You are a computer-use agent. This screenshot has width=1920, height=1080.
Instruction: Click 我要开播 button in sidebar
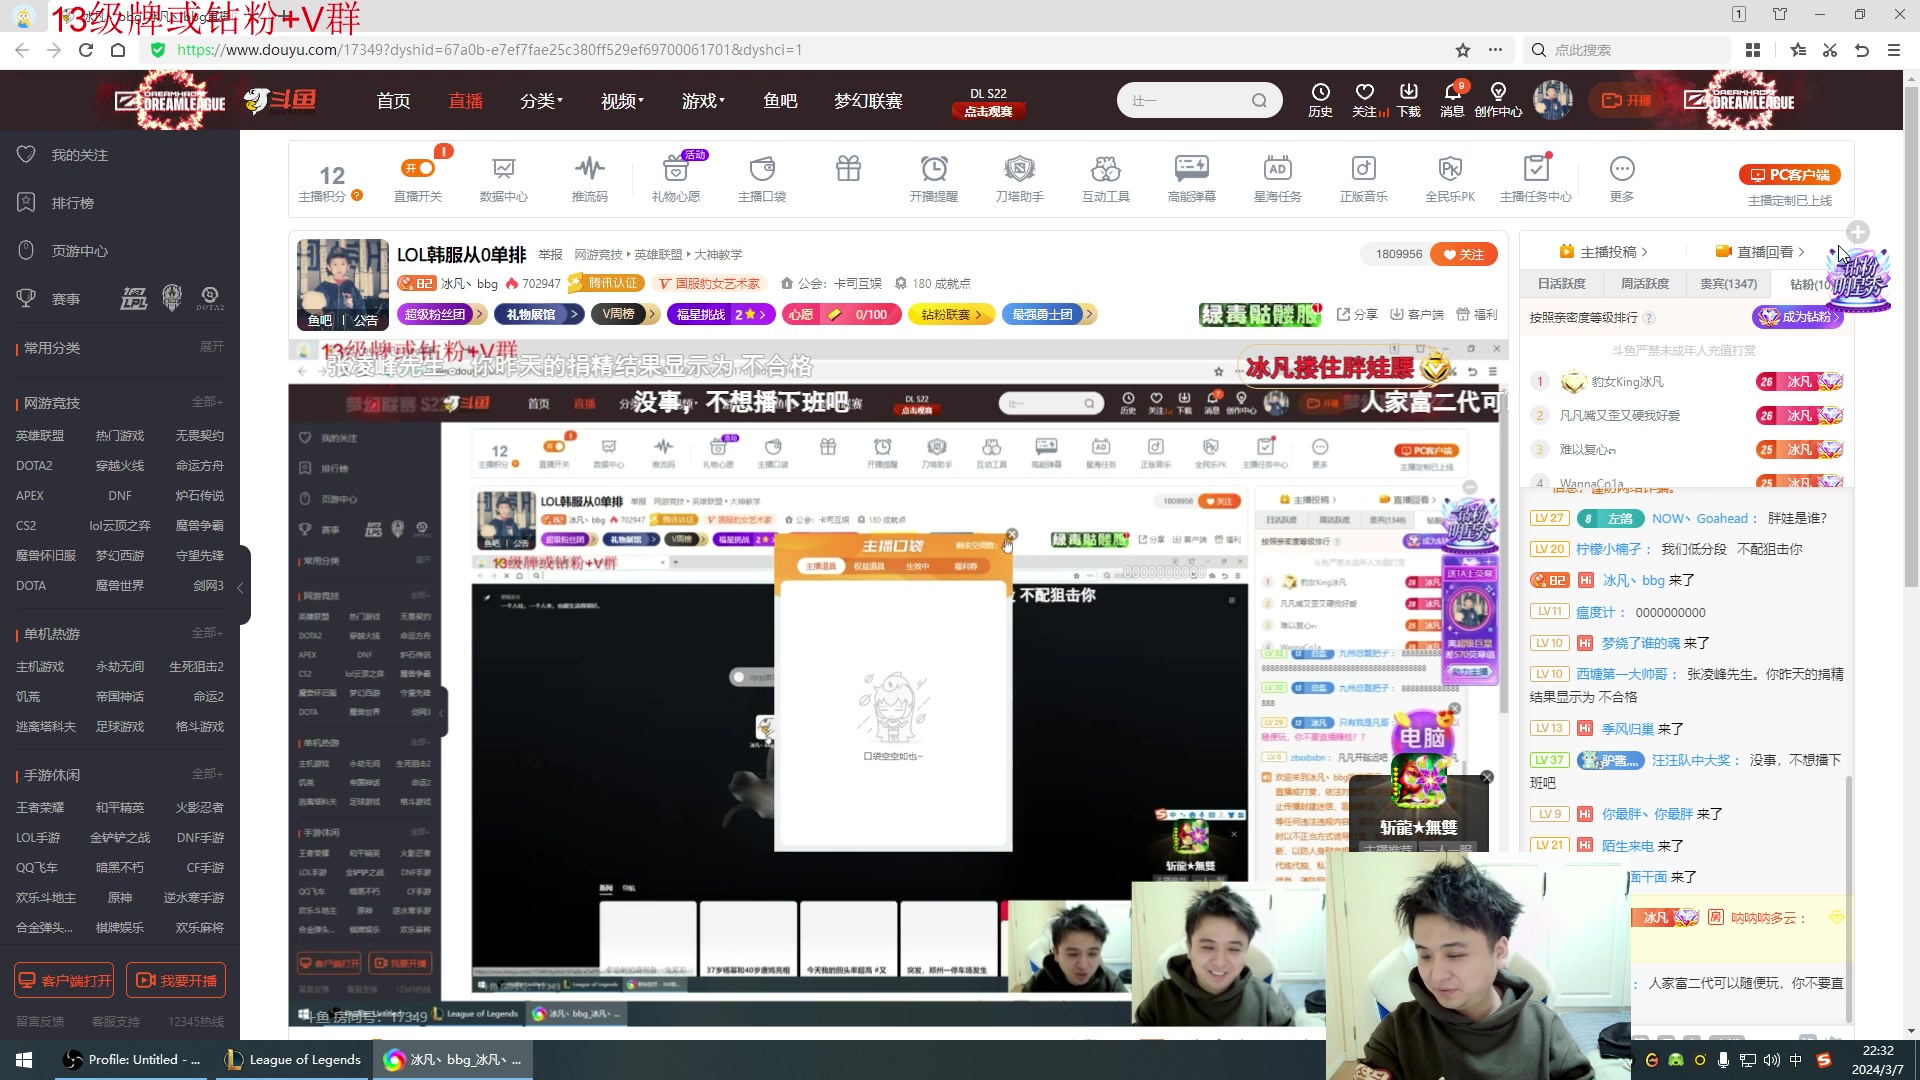[176, 981]
